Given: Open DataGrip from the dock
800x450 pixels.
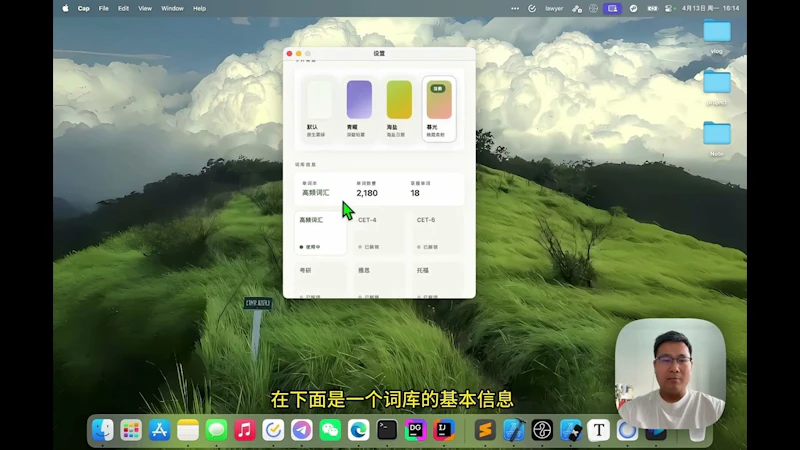Looking at the screenshot, I should click(415, 430).
